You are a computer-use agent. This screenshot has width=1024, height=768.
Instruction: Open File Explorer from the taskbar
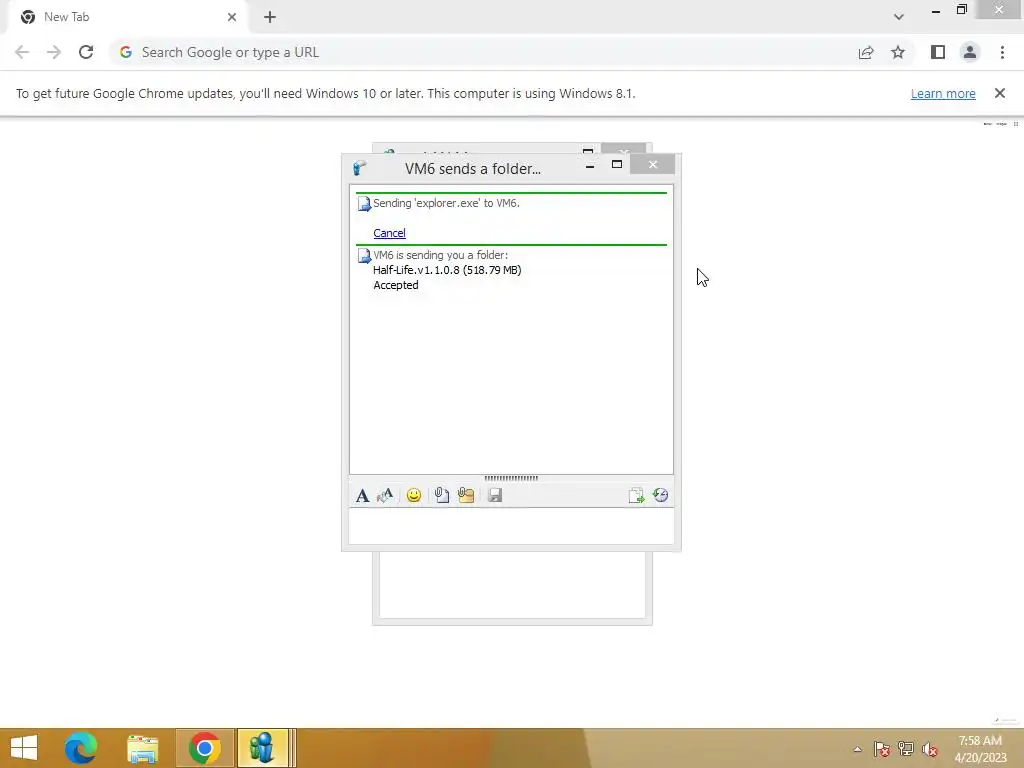tap(142, 748)
